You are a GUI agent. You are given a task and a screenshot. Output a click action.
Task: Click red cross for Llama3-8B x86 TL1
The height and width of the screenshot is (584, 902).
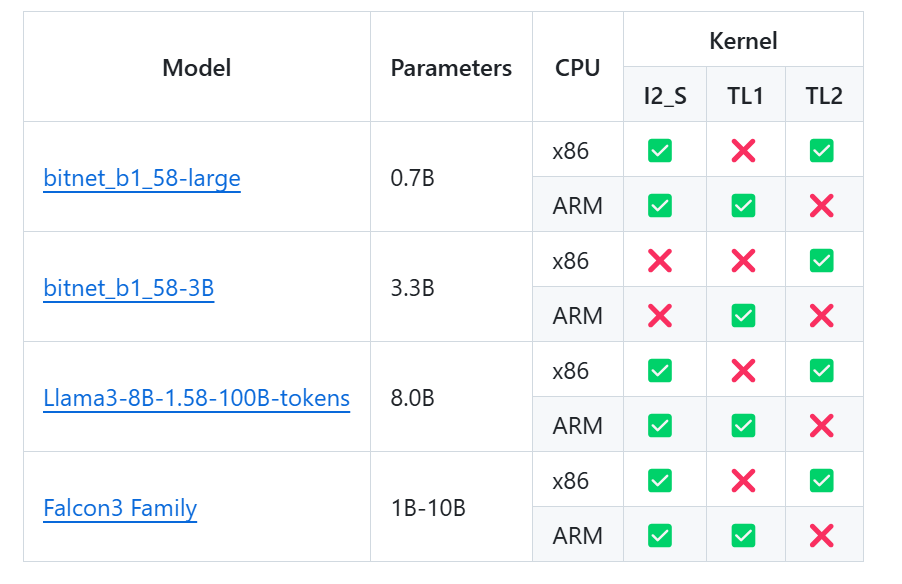743,371
